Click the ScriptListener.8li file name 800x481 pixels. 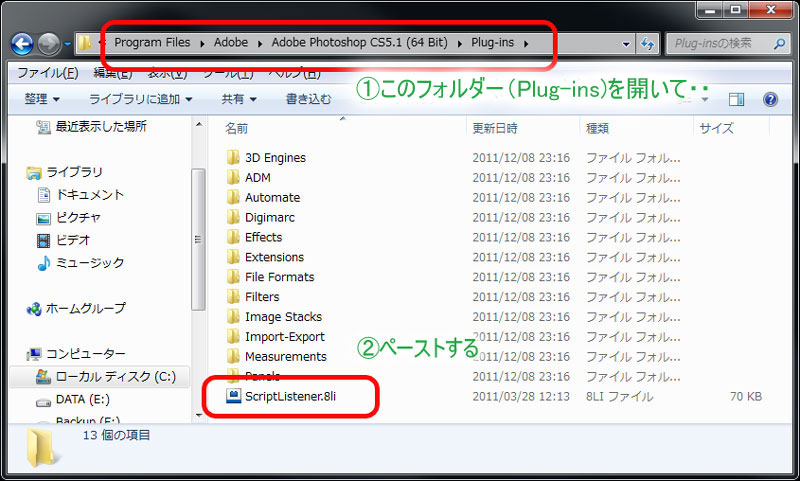(290, 396)
